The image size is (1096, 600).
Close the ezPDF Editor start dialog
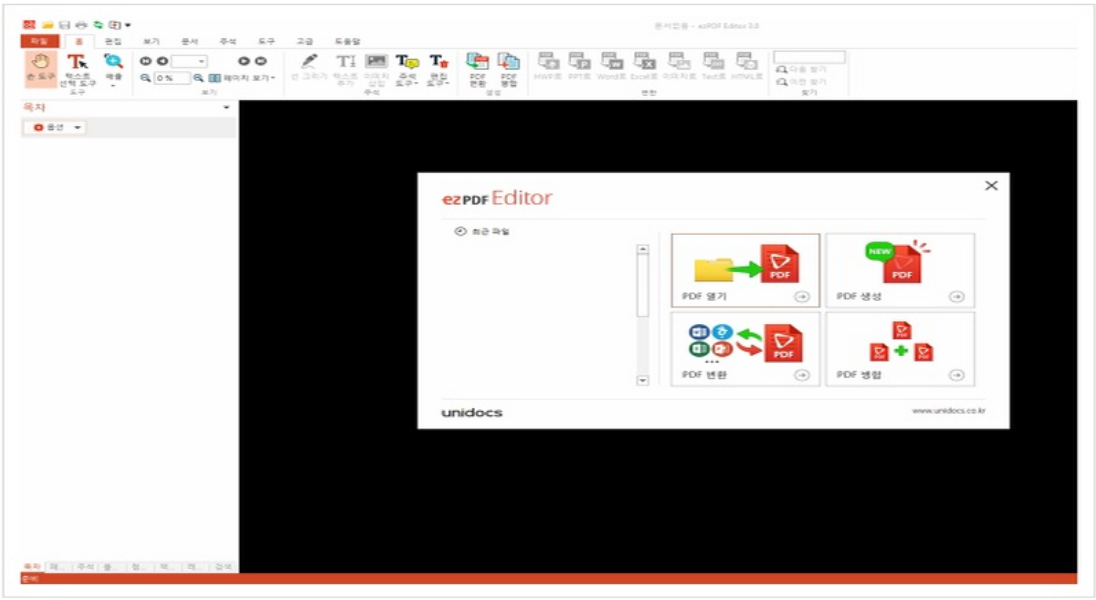click(991, 185)
